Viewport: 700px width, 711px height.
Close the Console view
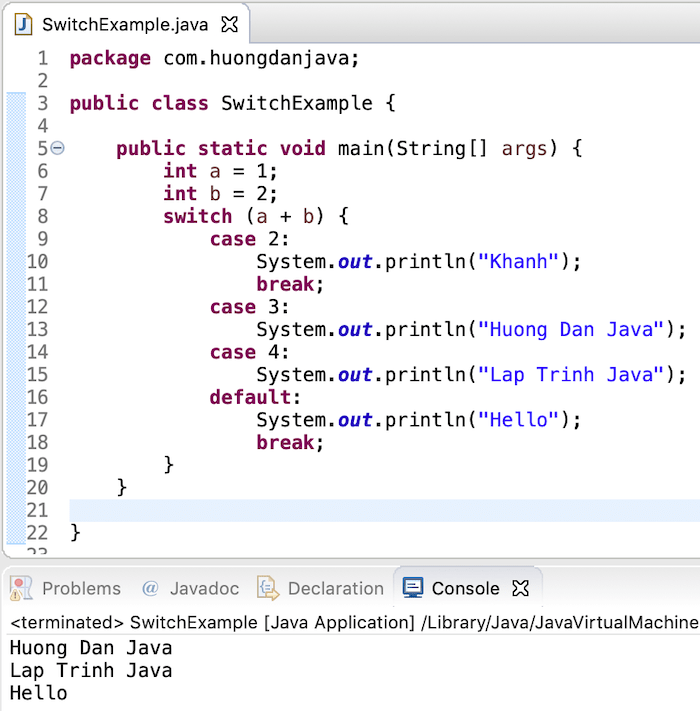tap(520, 588)
